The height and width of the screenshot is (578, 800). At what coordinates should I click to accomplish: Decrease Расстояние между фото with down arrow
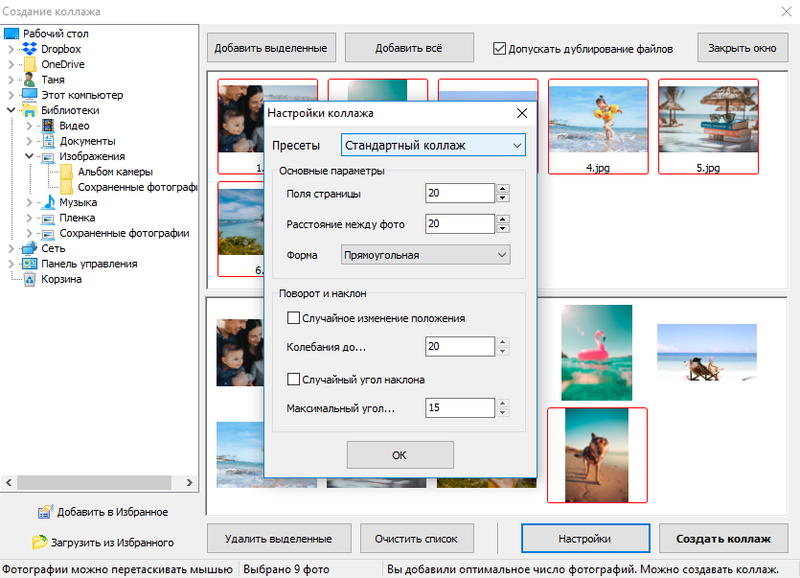(503, 229)
